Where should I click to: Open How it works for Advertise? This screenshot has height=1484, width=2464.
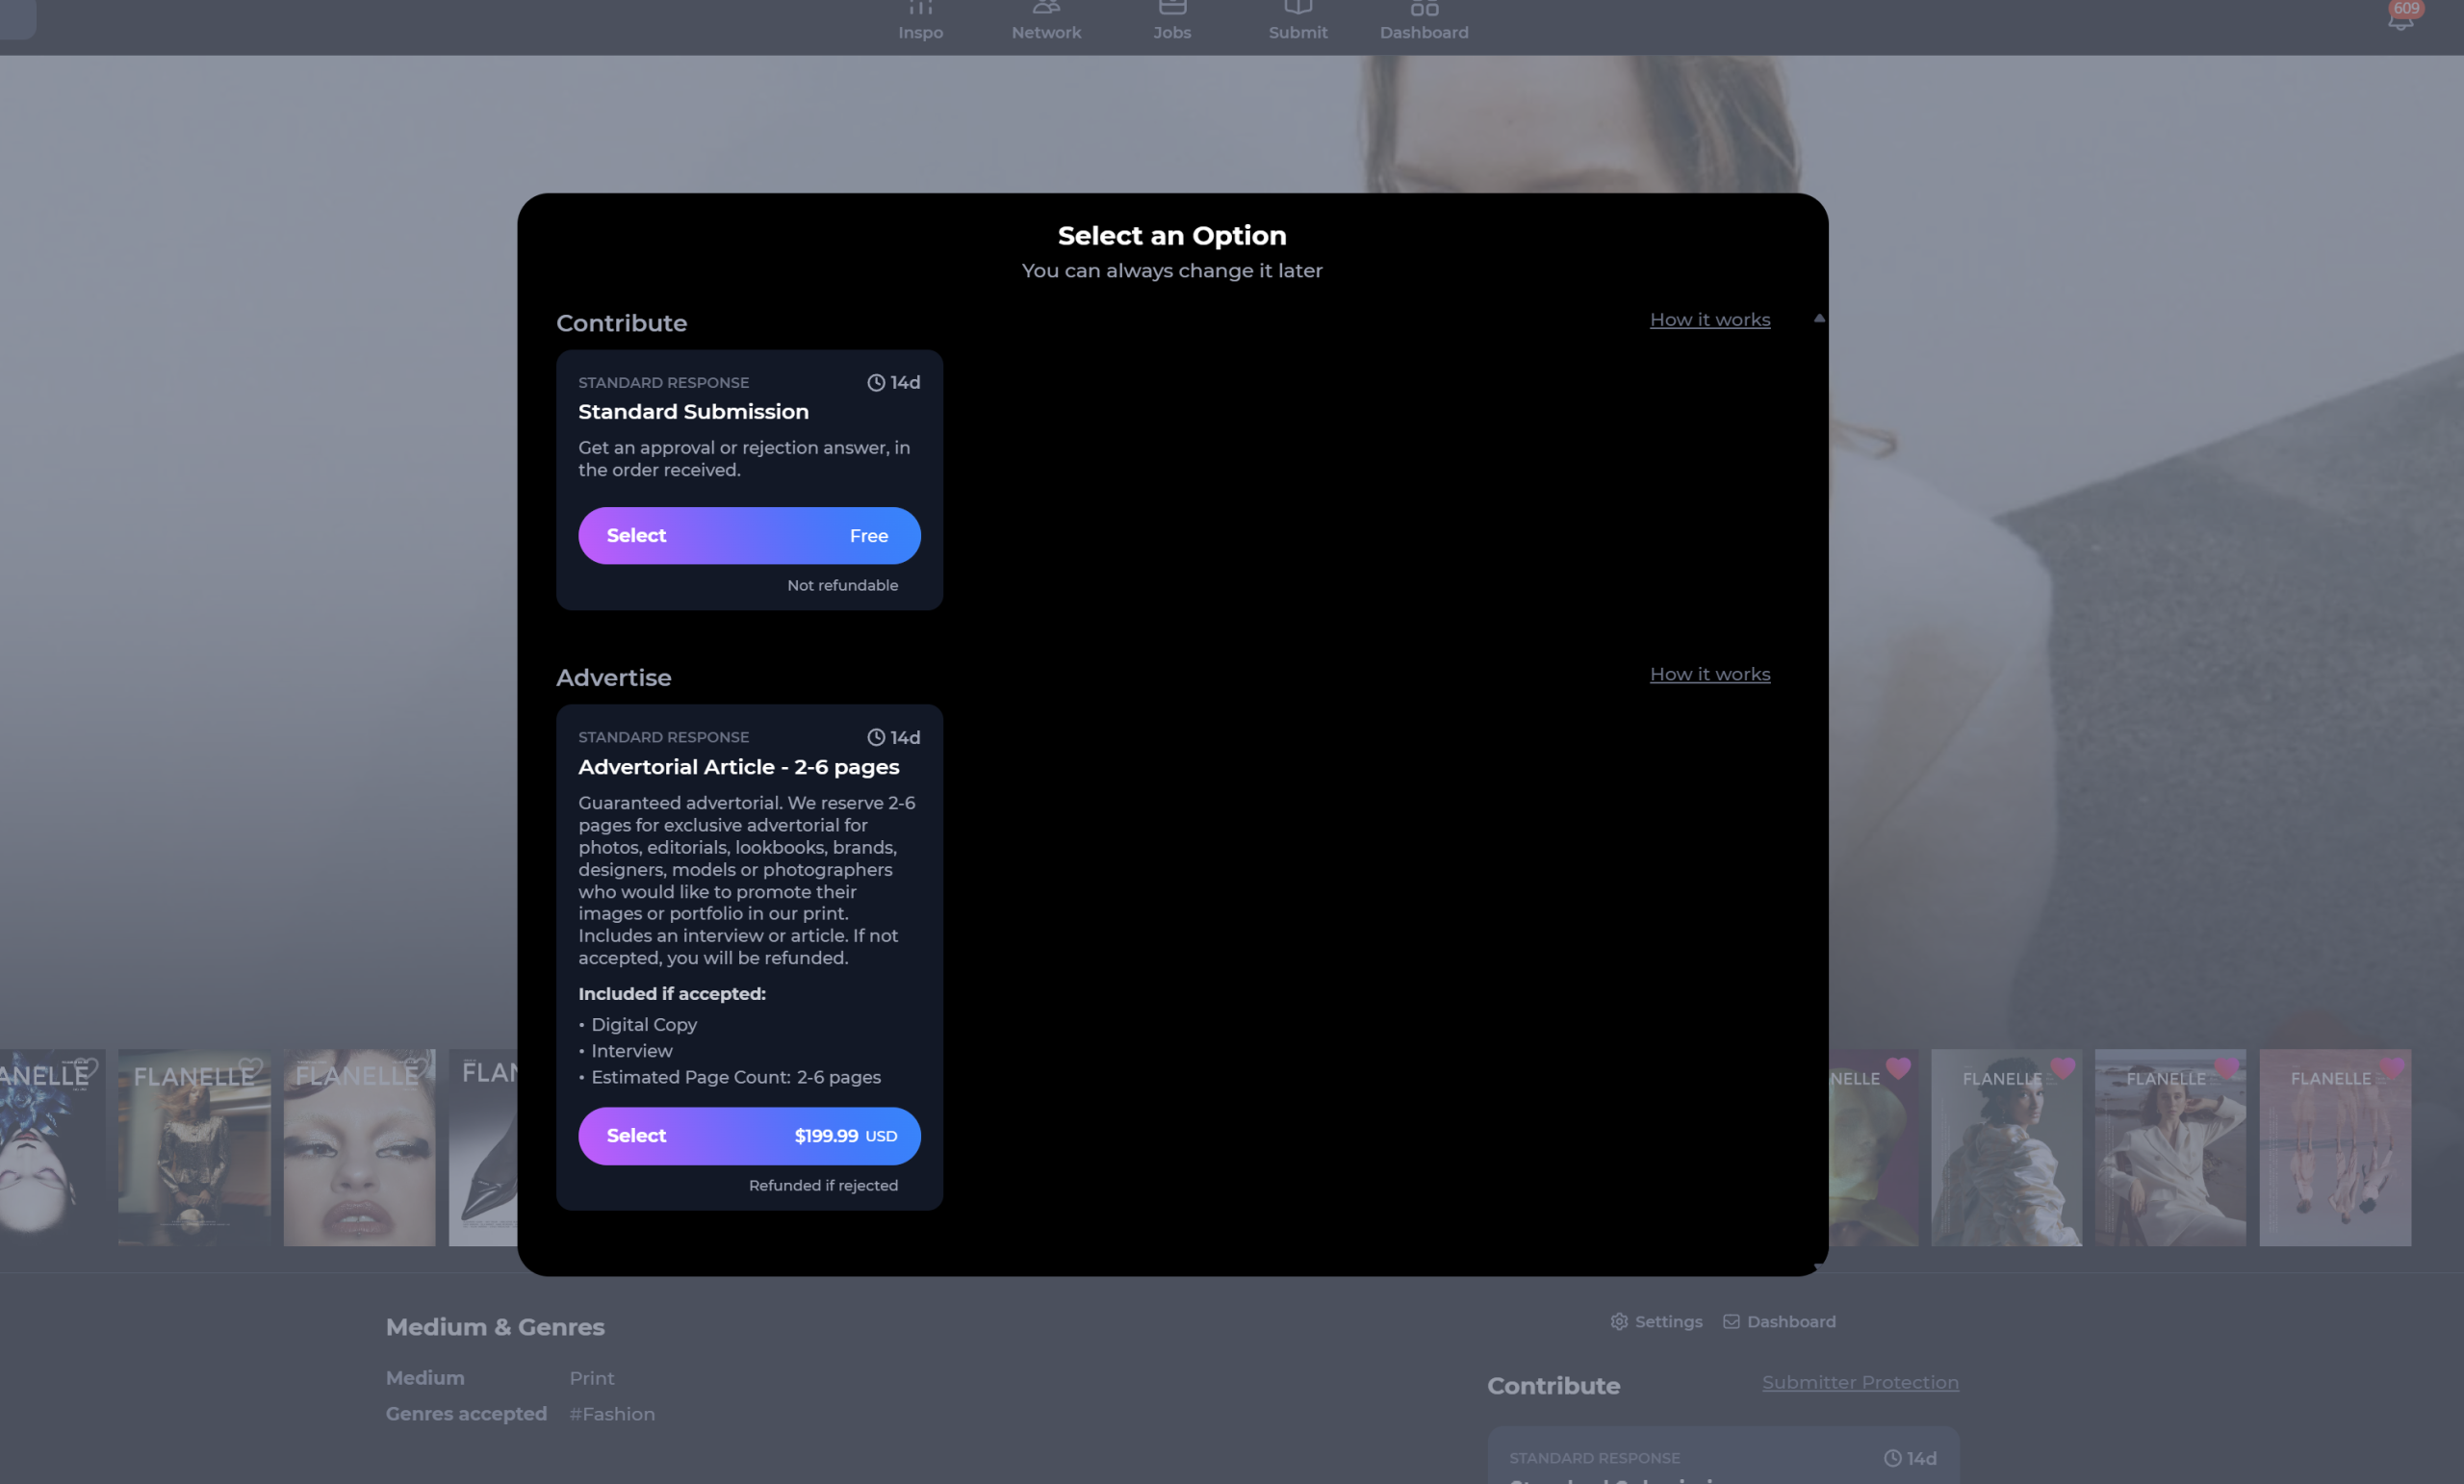1710,675
